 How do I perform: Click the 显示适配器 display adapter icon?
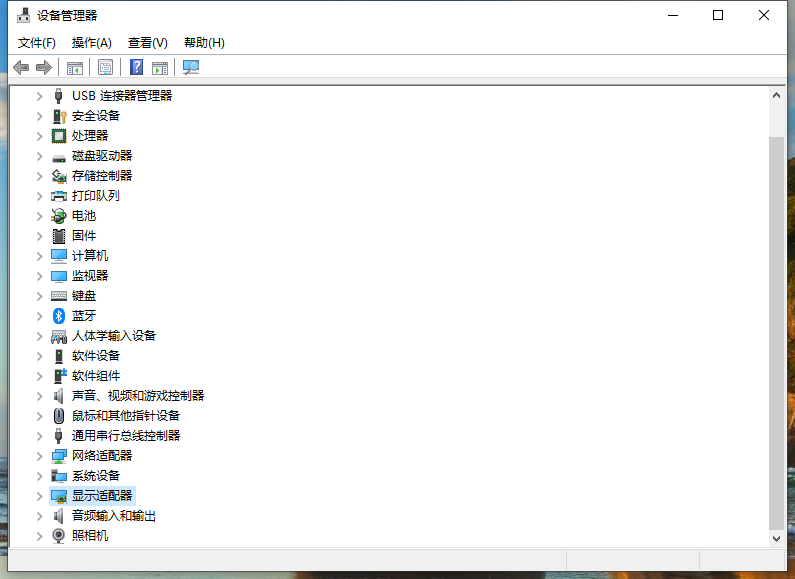point(59,496)
